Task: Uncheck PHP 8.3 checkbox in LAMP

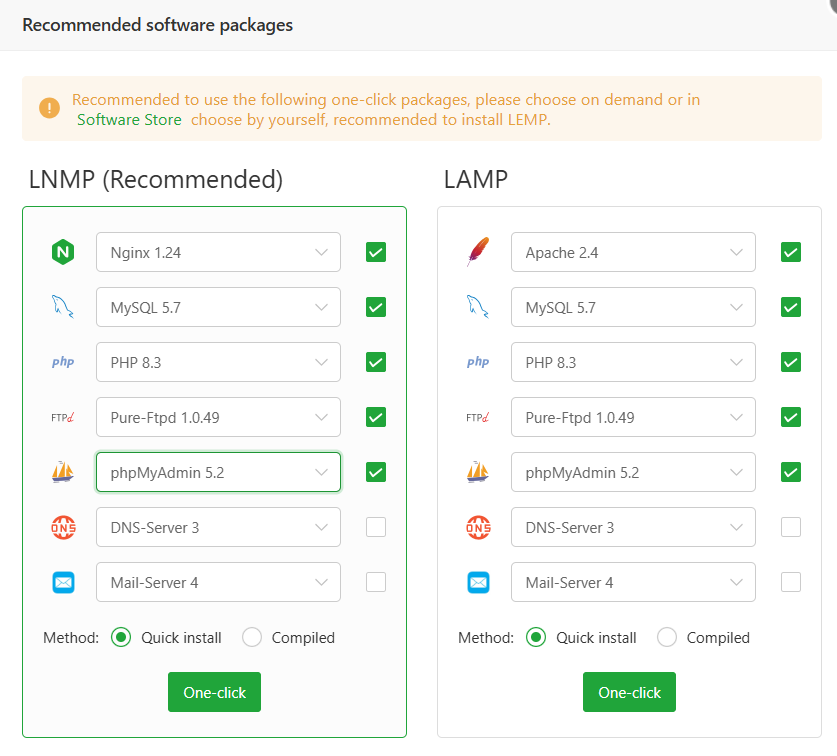Action: (791, 362)
